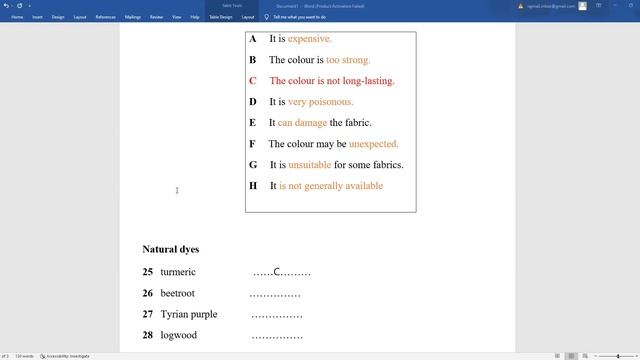Click the answer 'C' on the turmeric line

[x=277, y=272]
